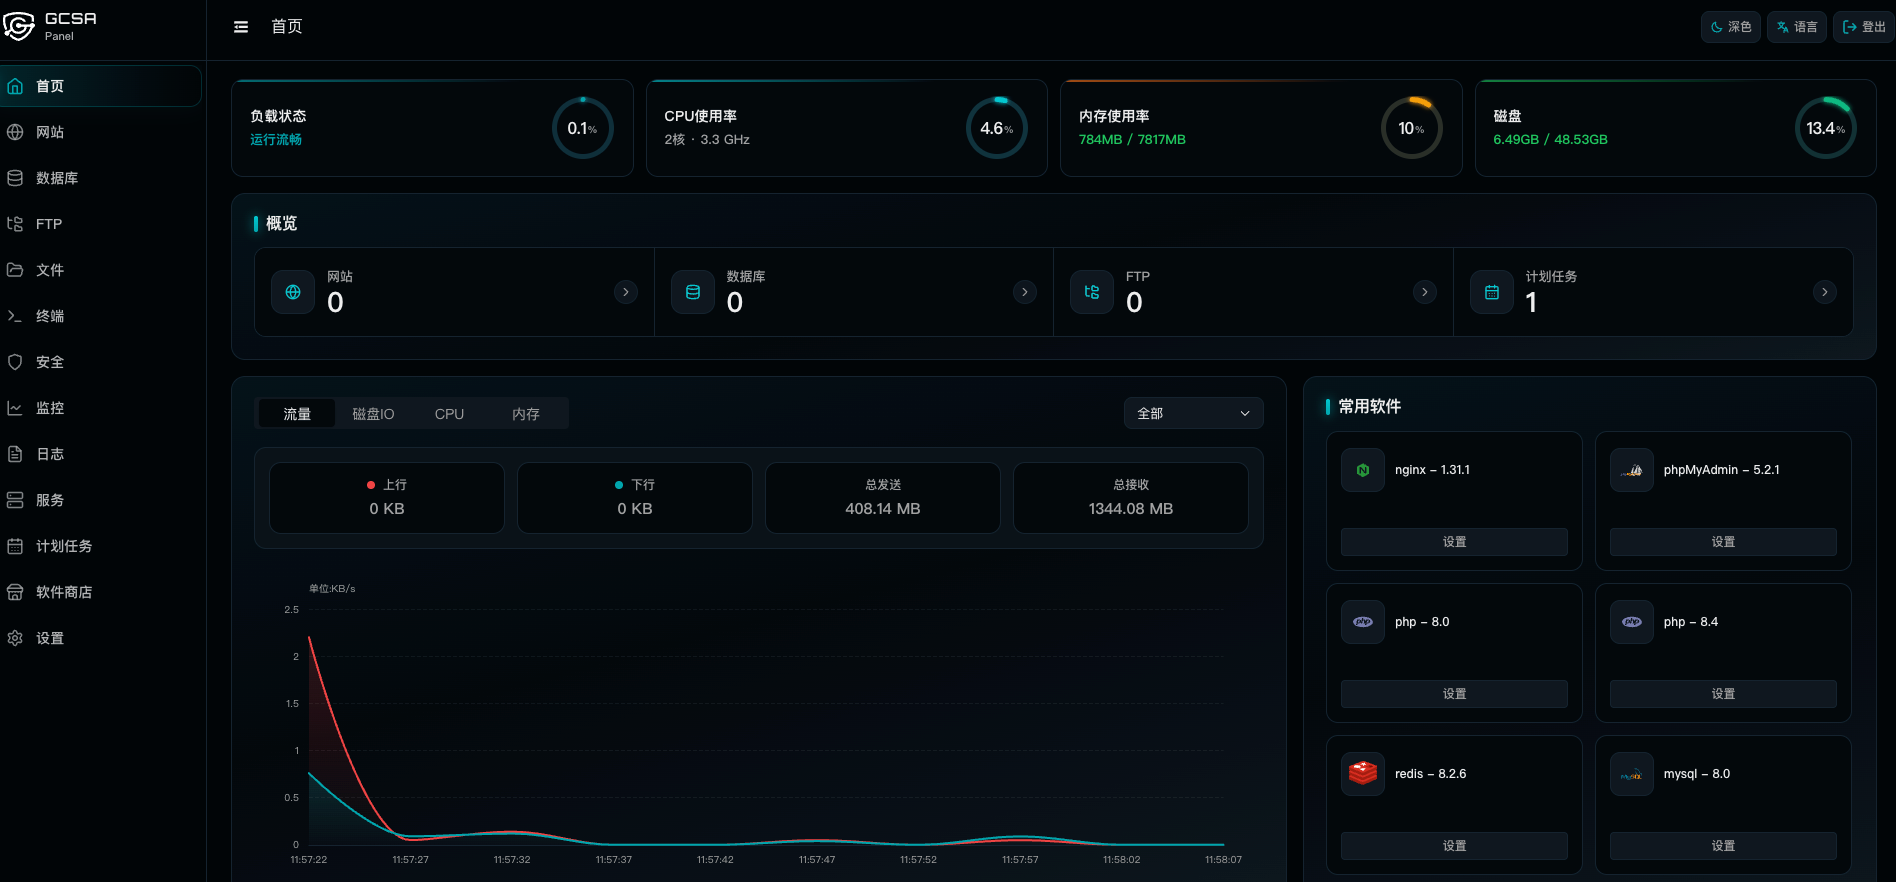
Task: Click 设置 button under redis – 8.2.6
Action: [x=1454, y=846]
